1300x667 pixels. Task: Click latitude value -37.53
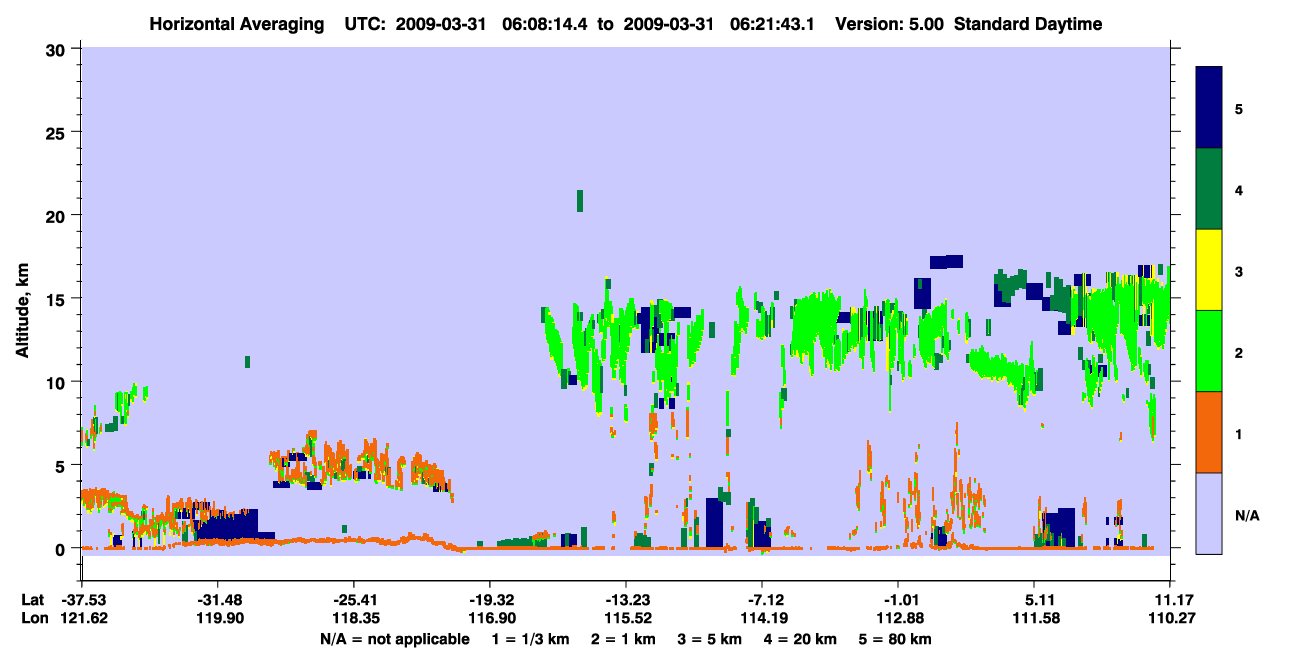coord(81,600)
